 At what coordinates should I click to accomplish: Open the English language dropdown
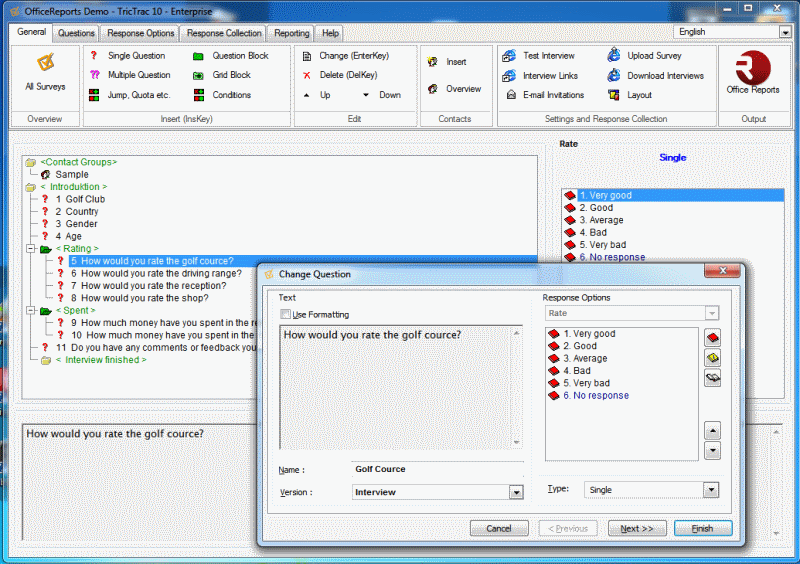tap(785, 32)
